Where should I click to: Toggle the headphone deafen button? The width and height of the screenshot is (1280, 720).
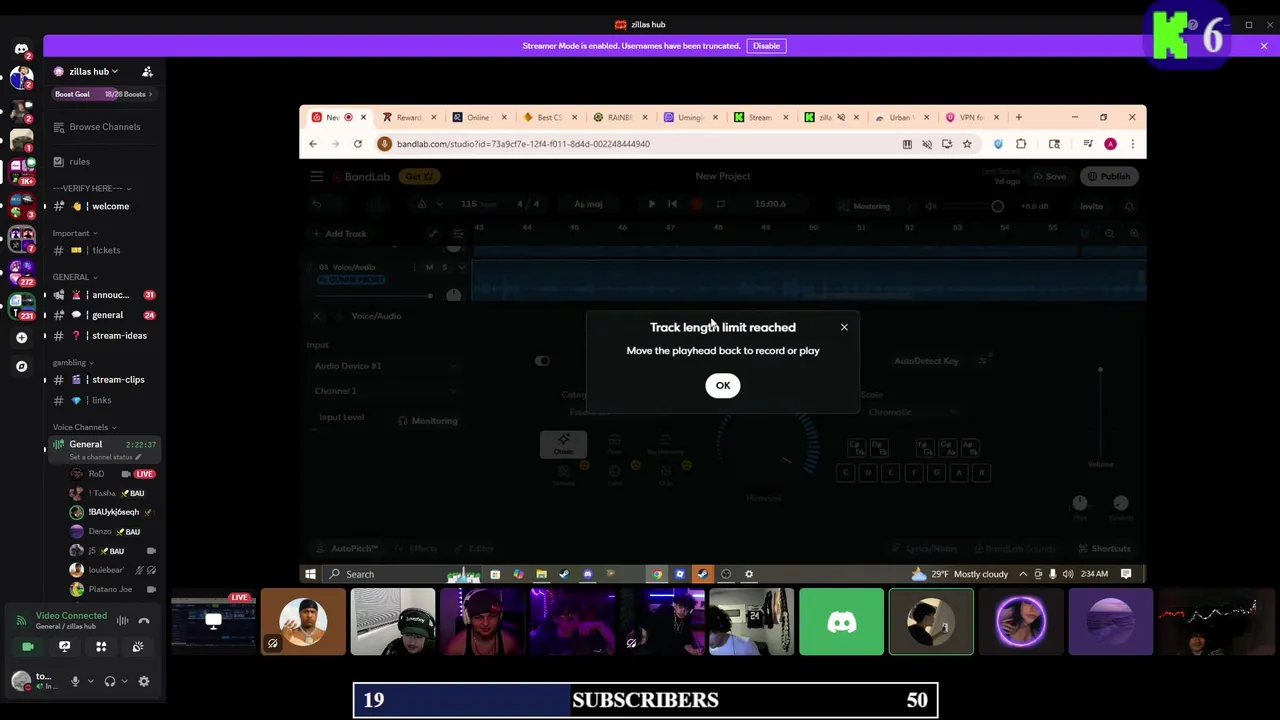[110, 681]
